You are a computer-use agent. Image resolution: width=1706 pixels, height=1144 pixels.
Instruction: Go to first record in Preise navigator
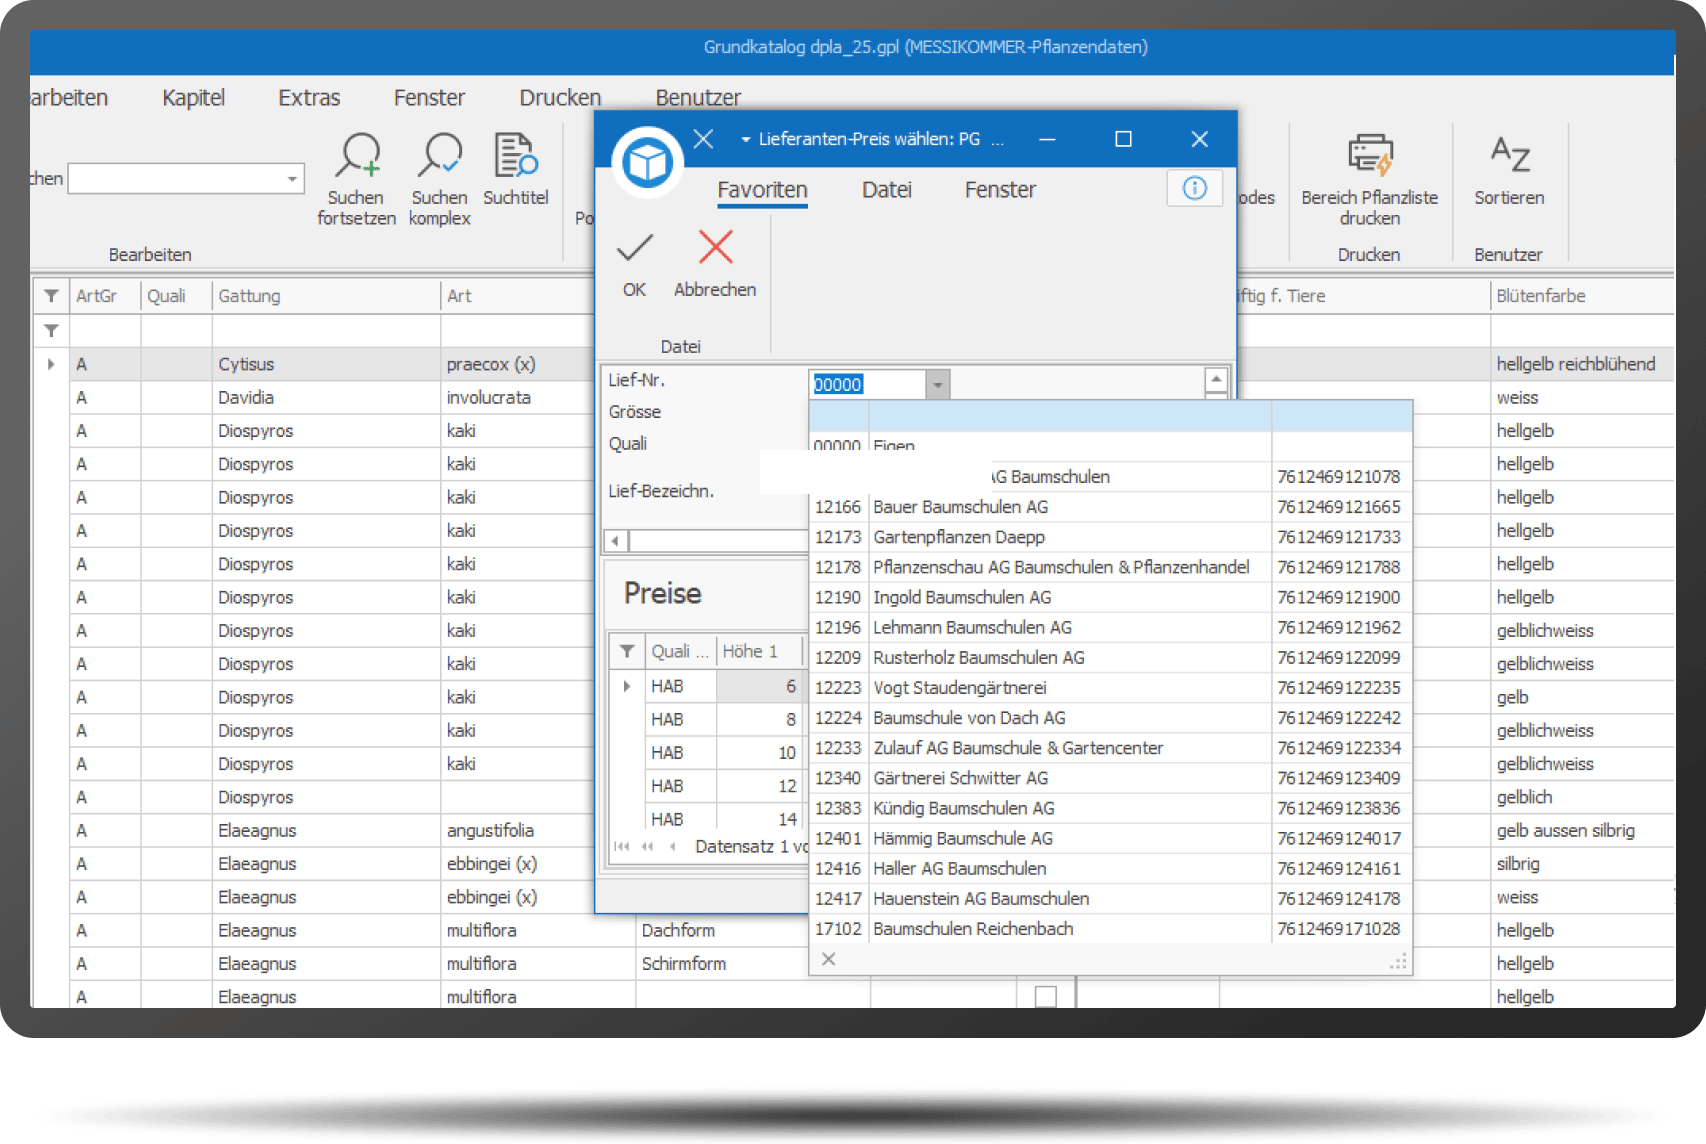(622, 846)
